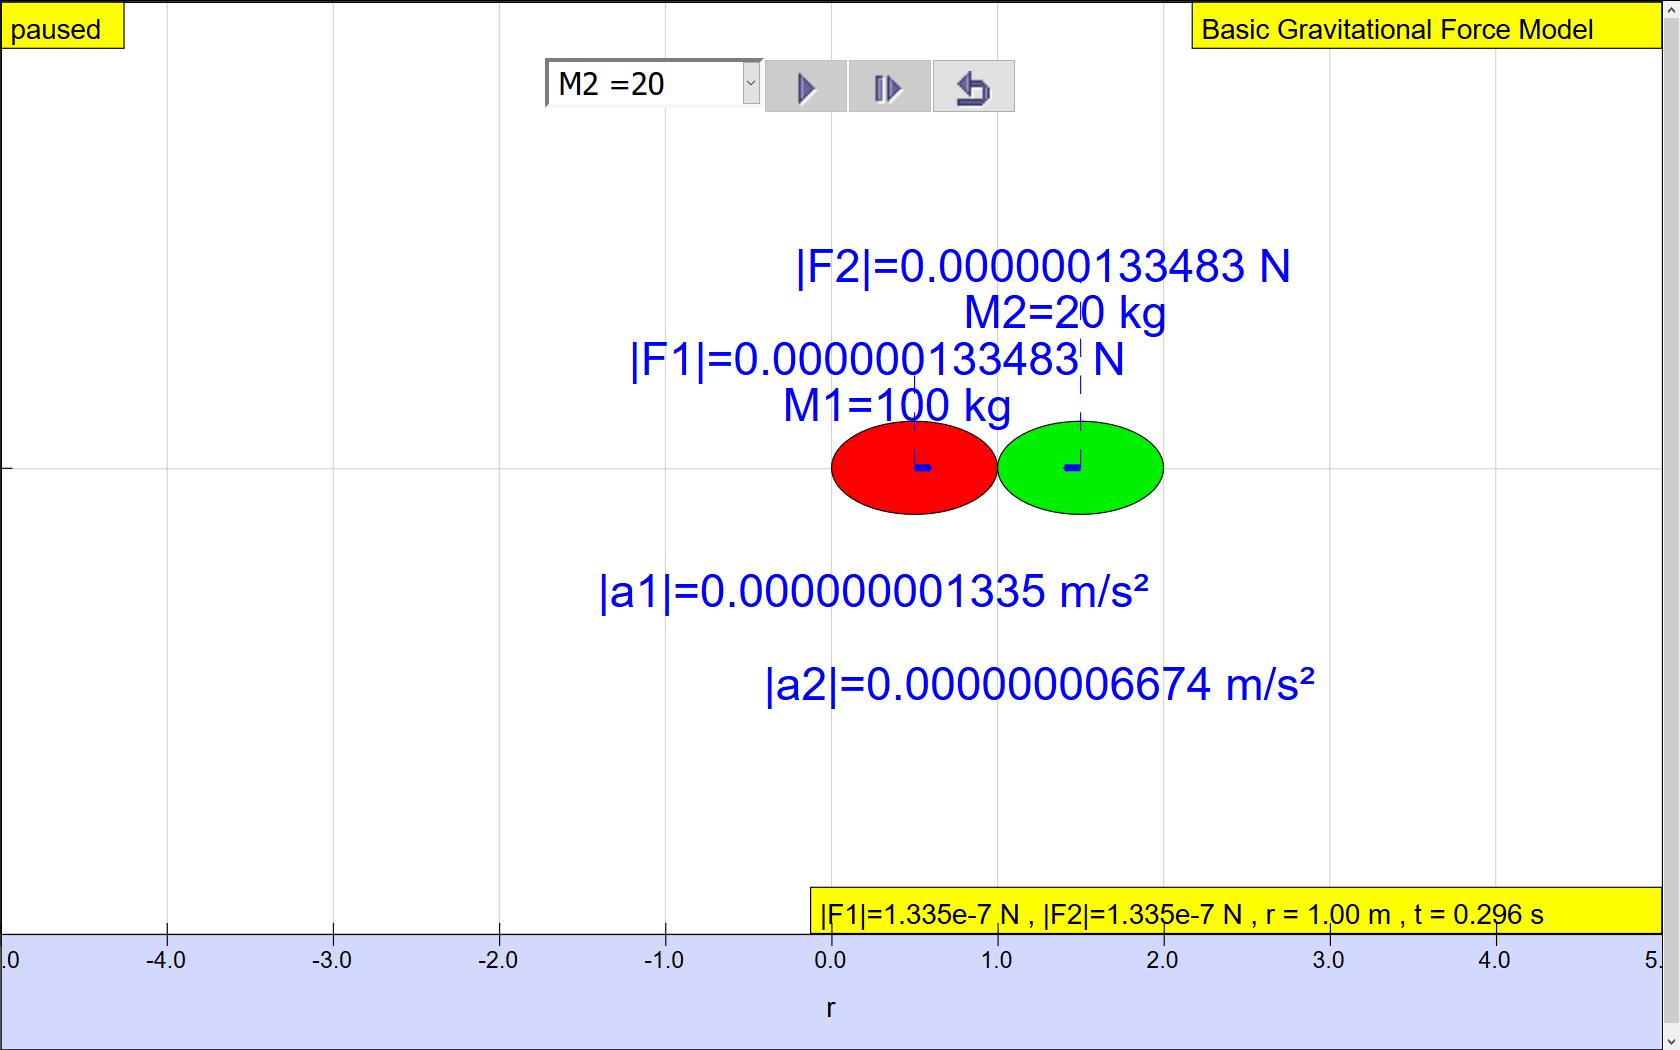Viewport: 1680px width, 1050px height.
Task: Click the M1=100 kg label
Action: click(897, 406)
